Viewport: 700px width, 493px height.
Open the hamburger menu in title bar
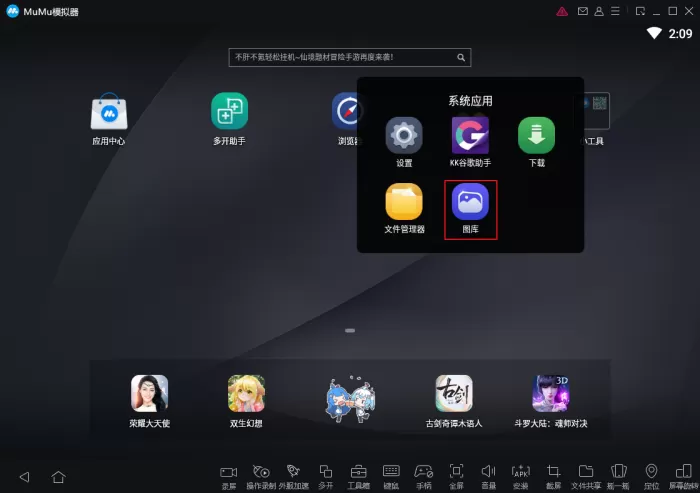tap(615, 11)
